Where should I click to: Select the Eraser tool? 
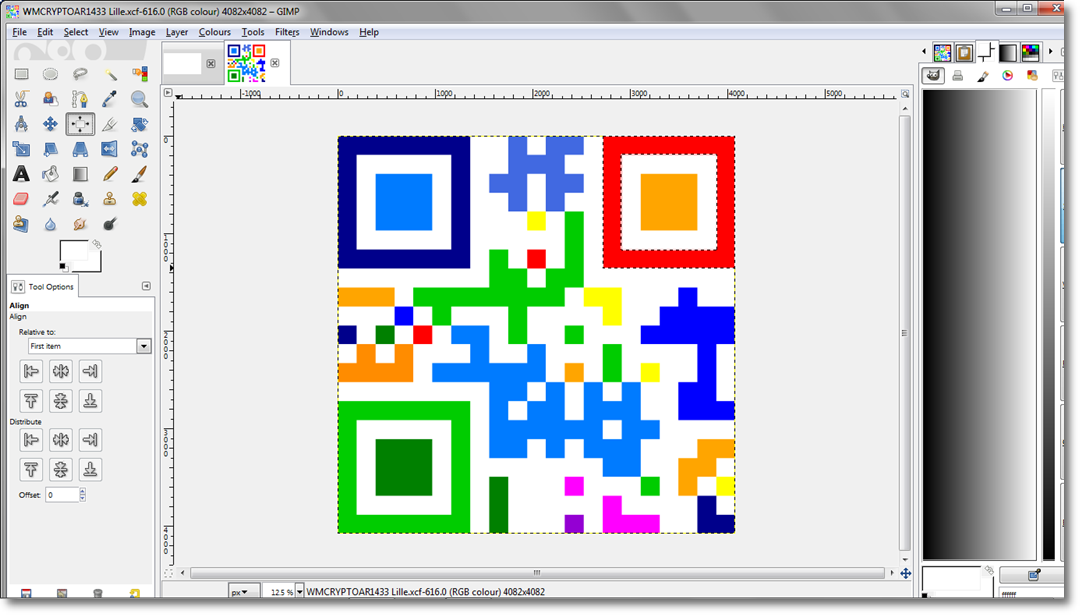pos(21,199)
